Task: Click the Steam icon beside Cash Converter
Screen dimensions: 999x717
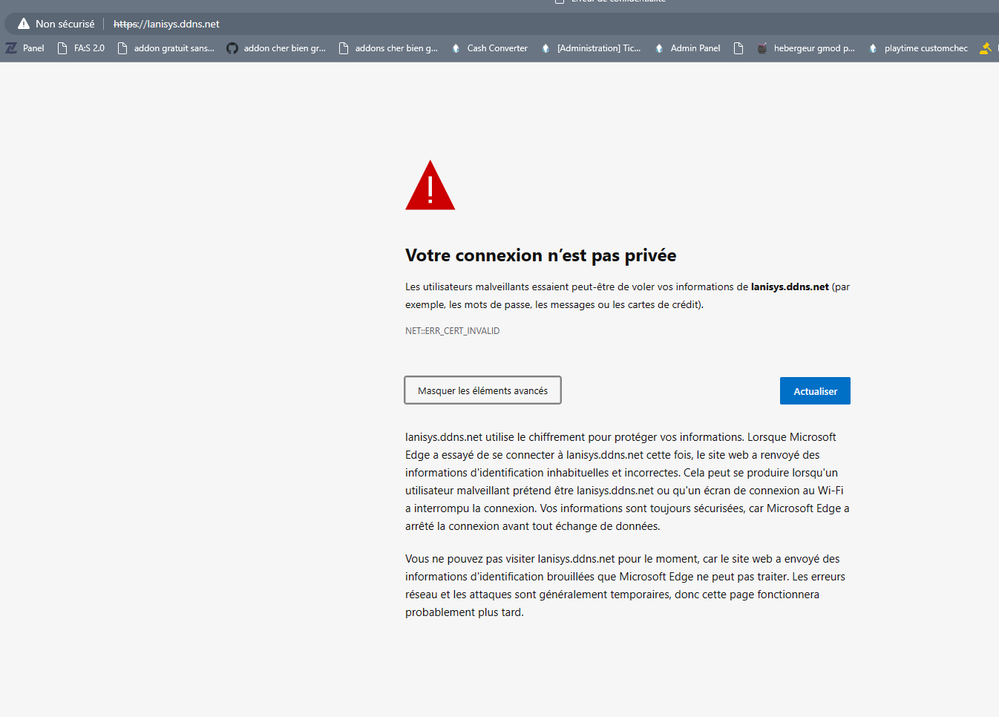Action: [454, 47]
